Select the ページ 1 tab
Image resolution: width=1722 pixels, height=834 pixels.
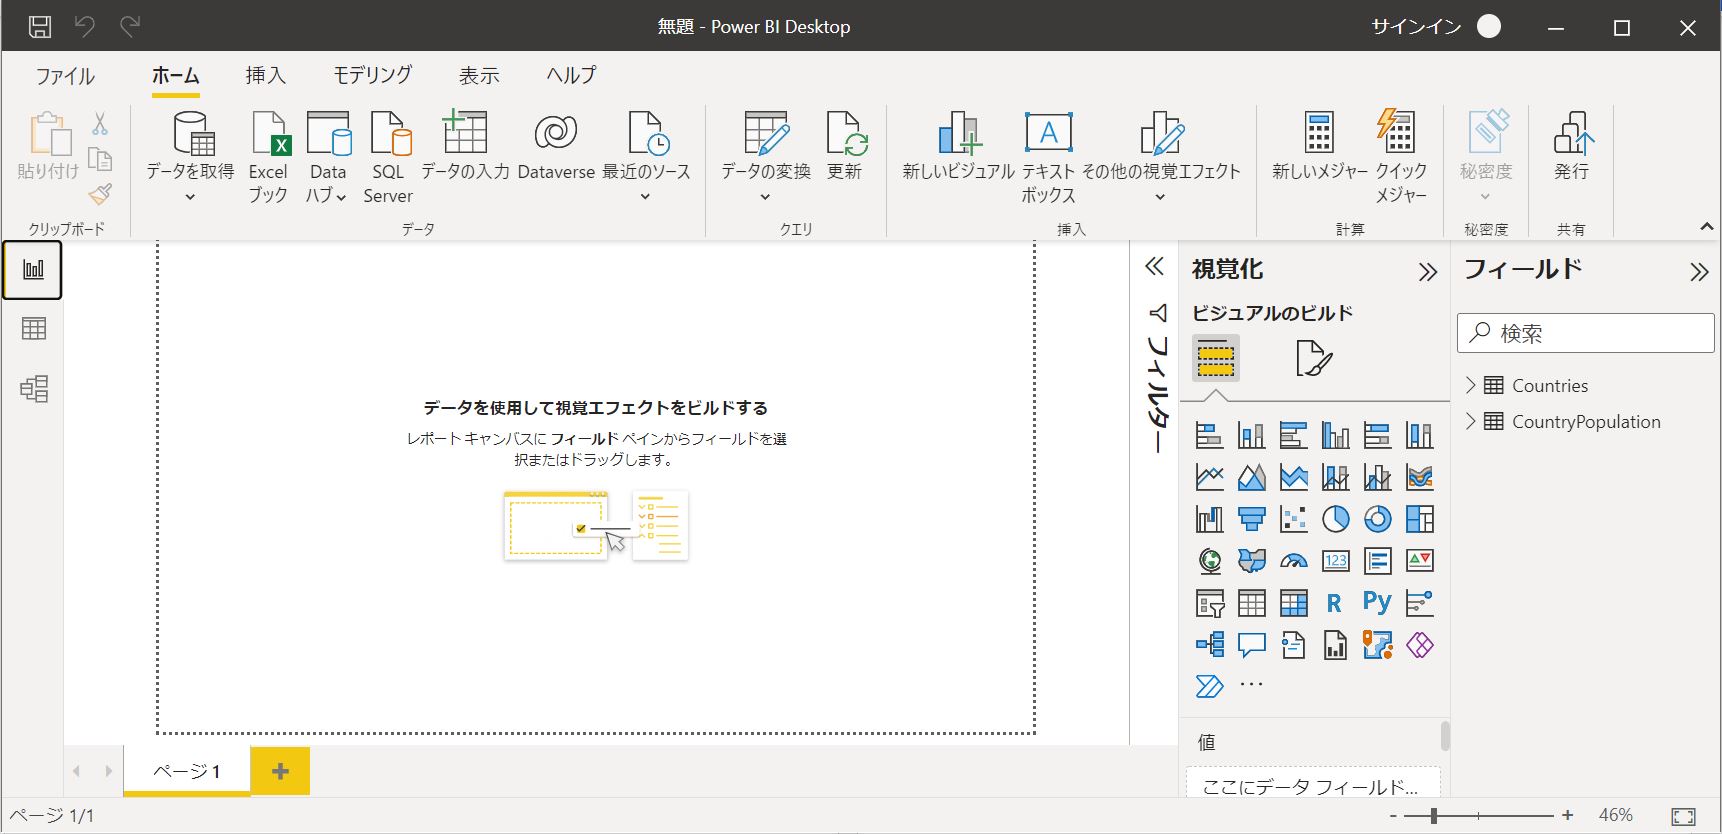(187, 771)
